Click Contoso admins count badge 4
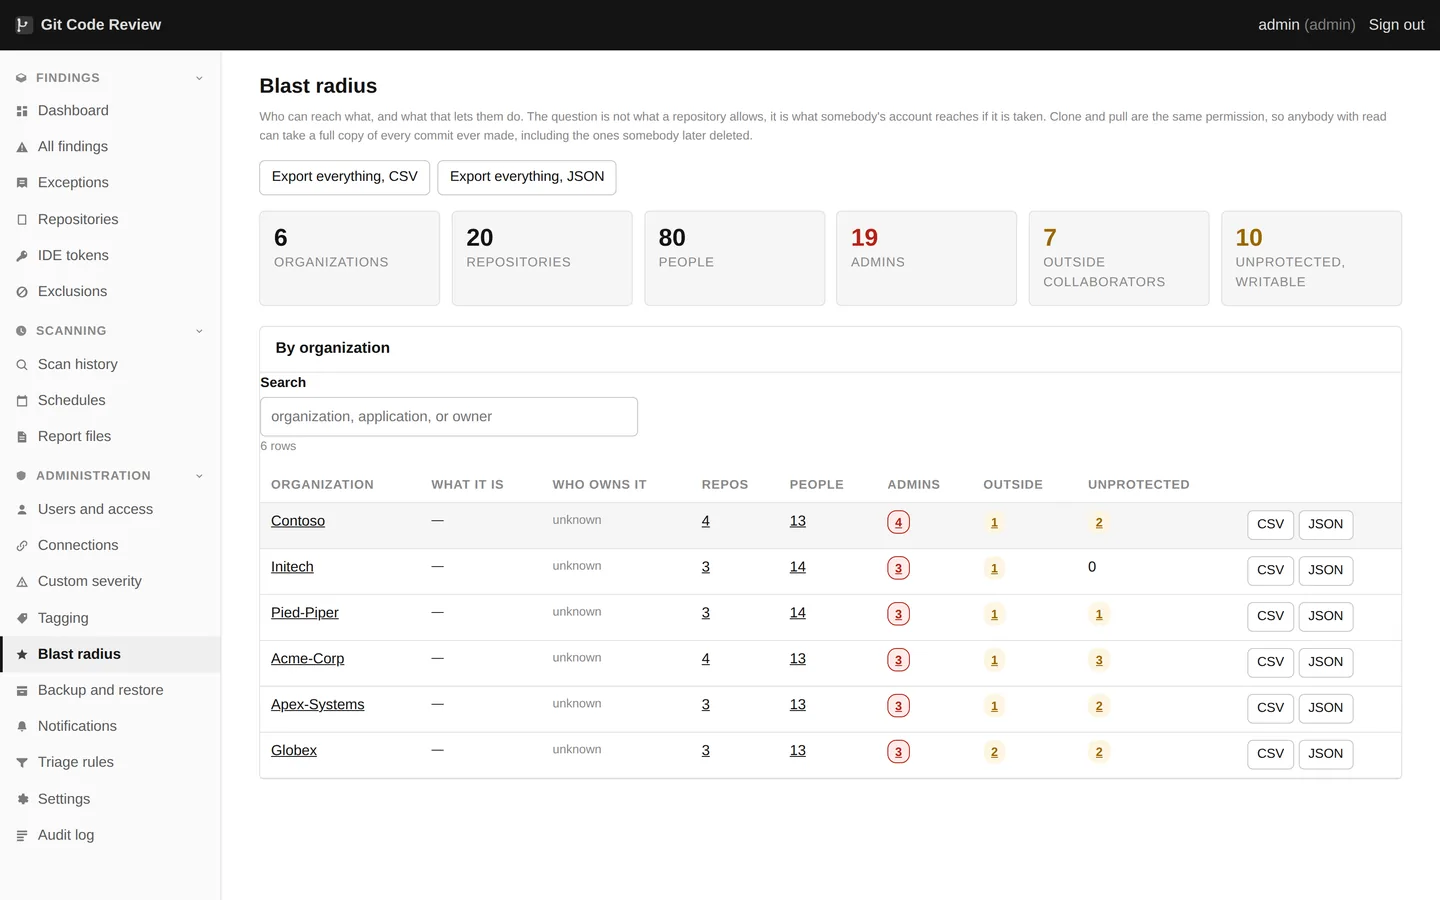This screenshot has width=1440, height=900. [898, 522]
